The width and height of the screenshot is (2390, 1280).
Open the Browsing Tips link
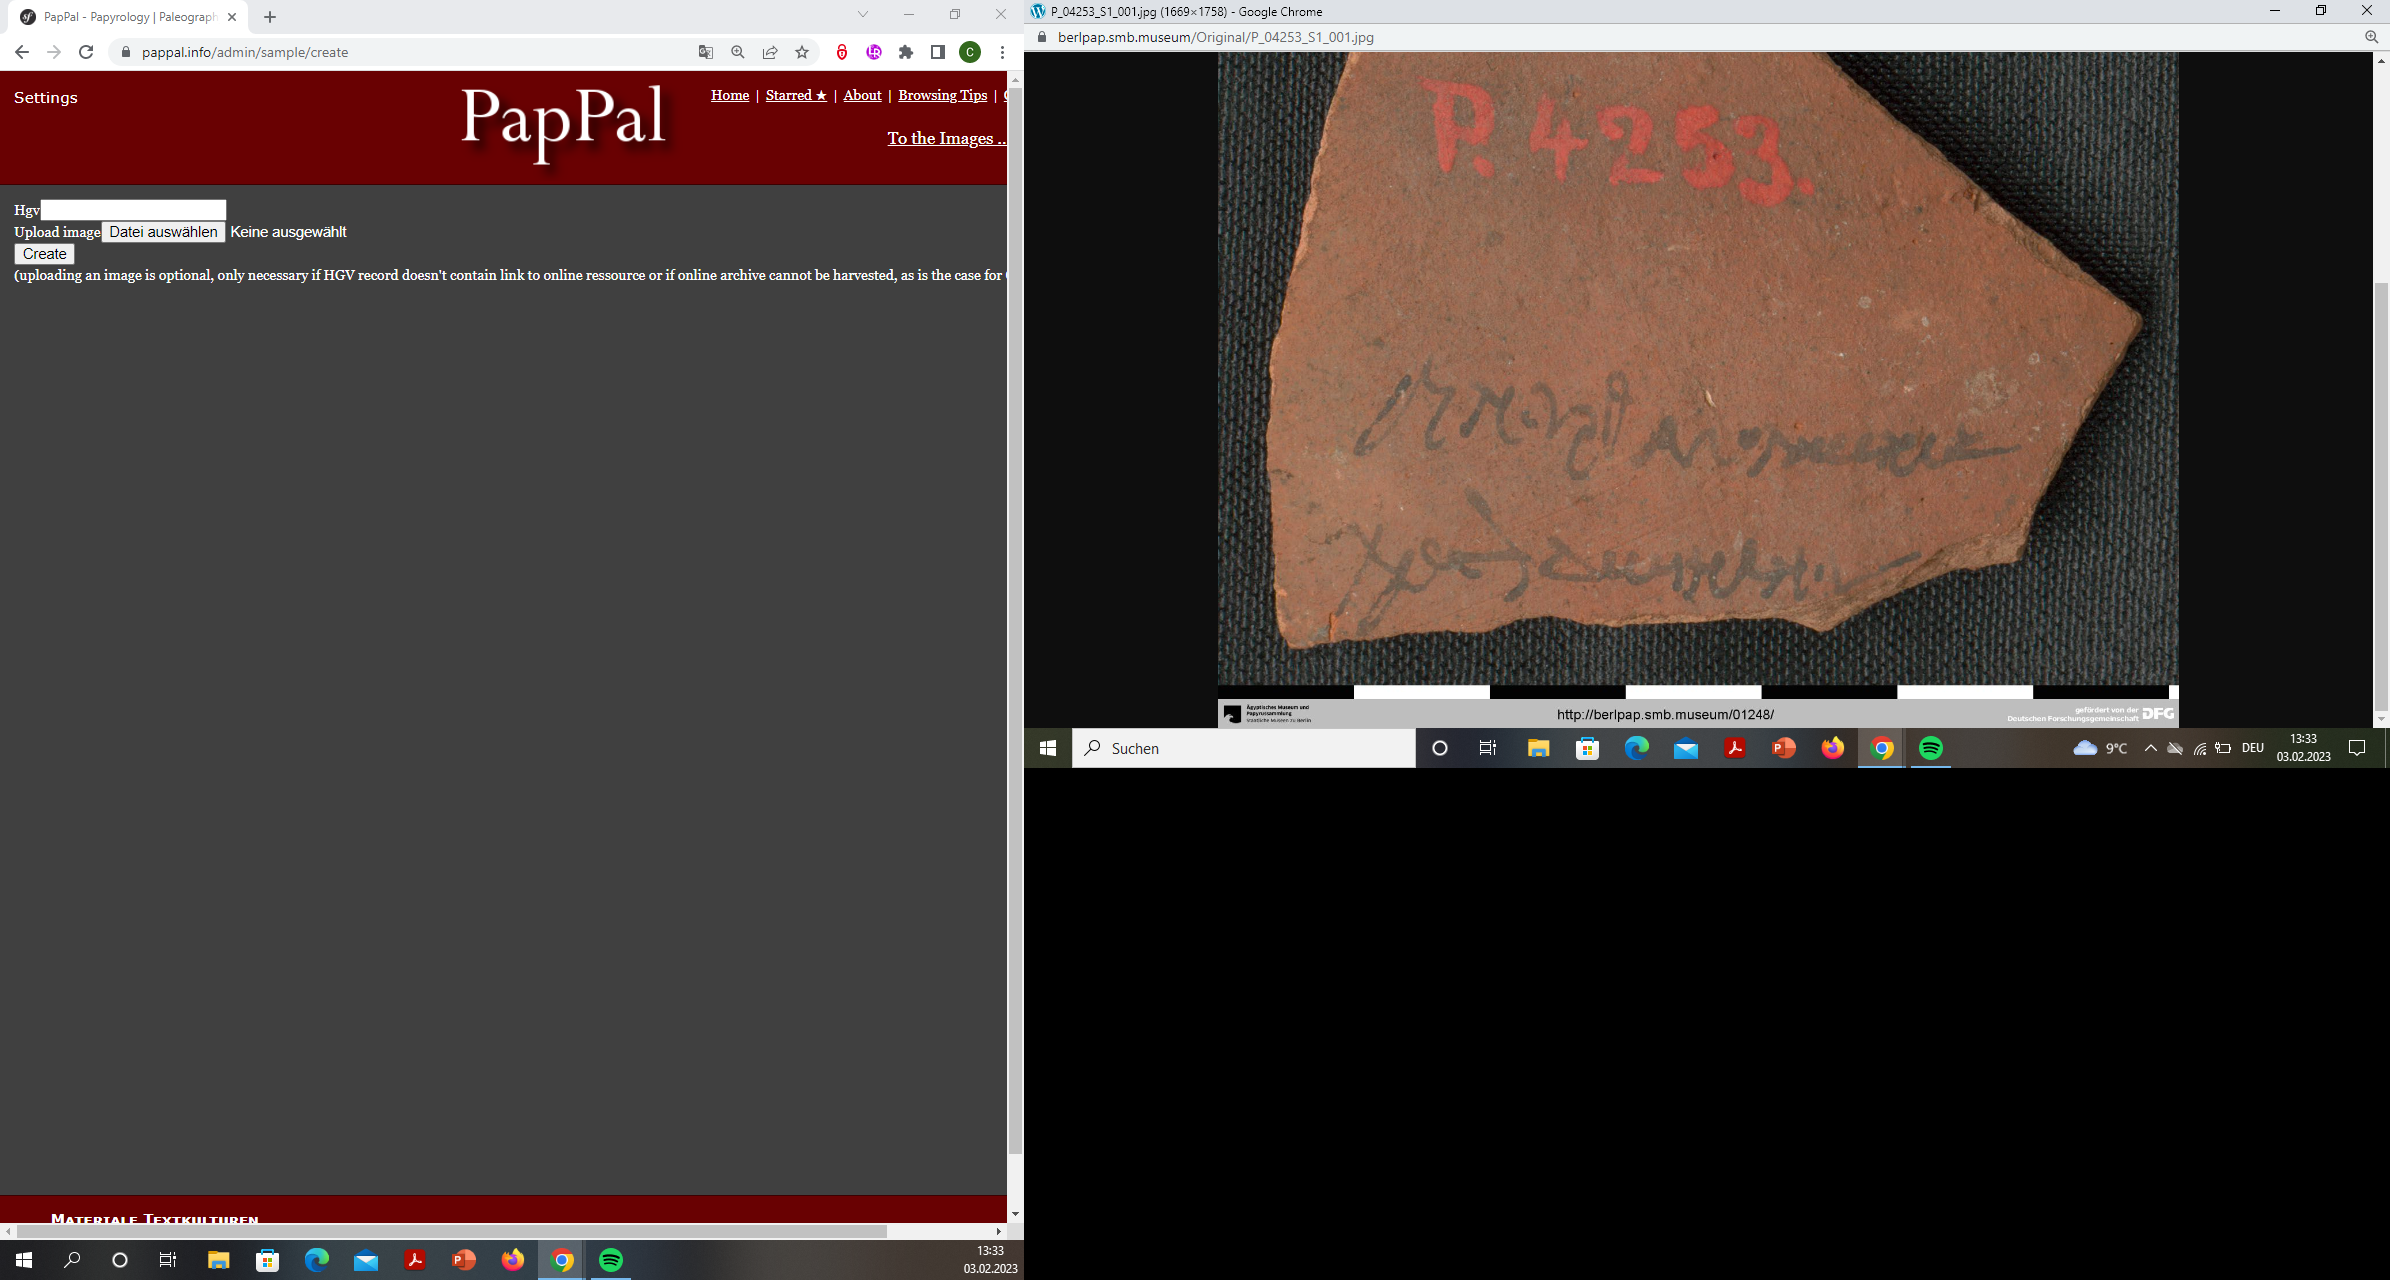click(x=942, y=95)
